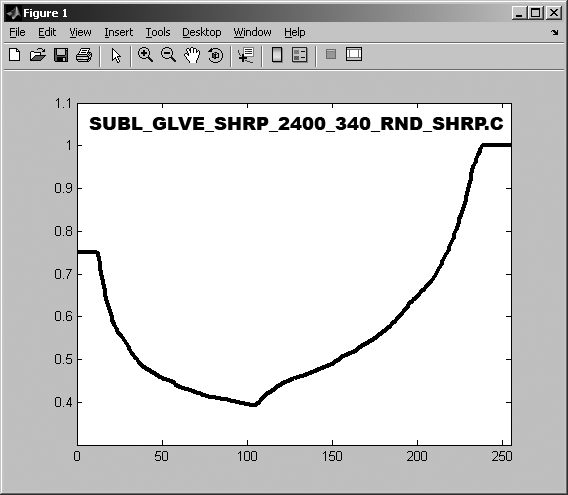Click y-axis tick label 0.7
568x495 pixels.
tap(63, 274)
